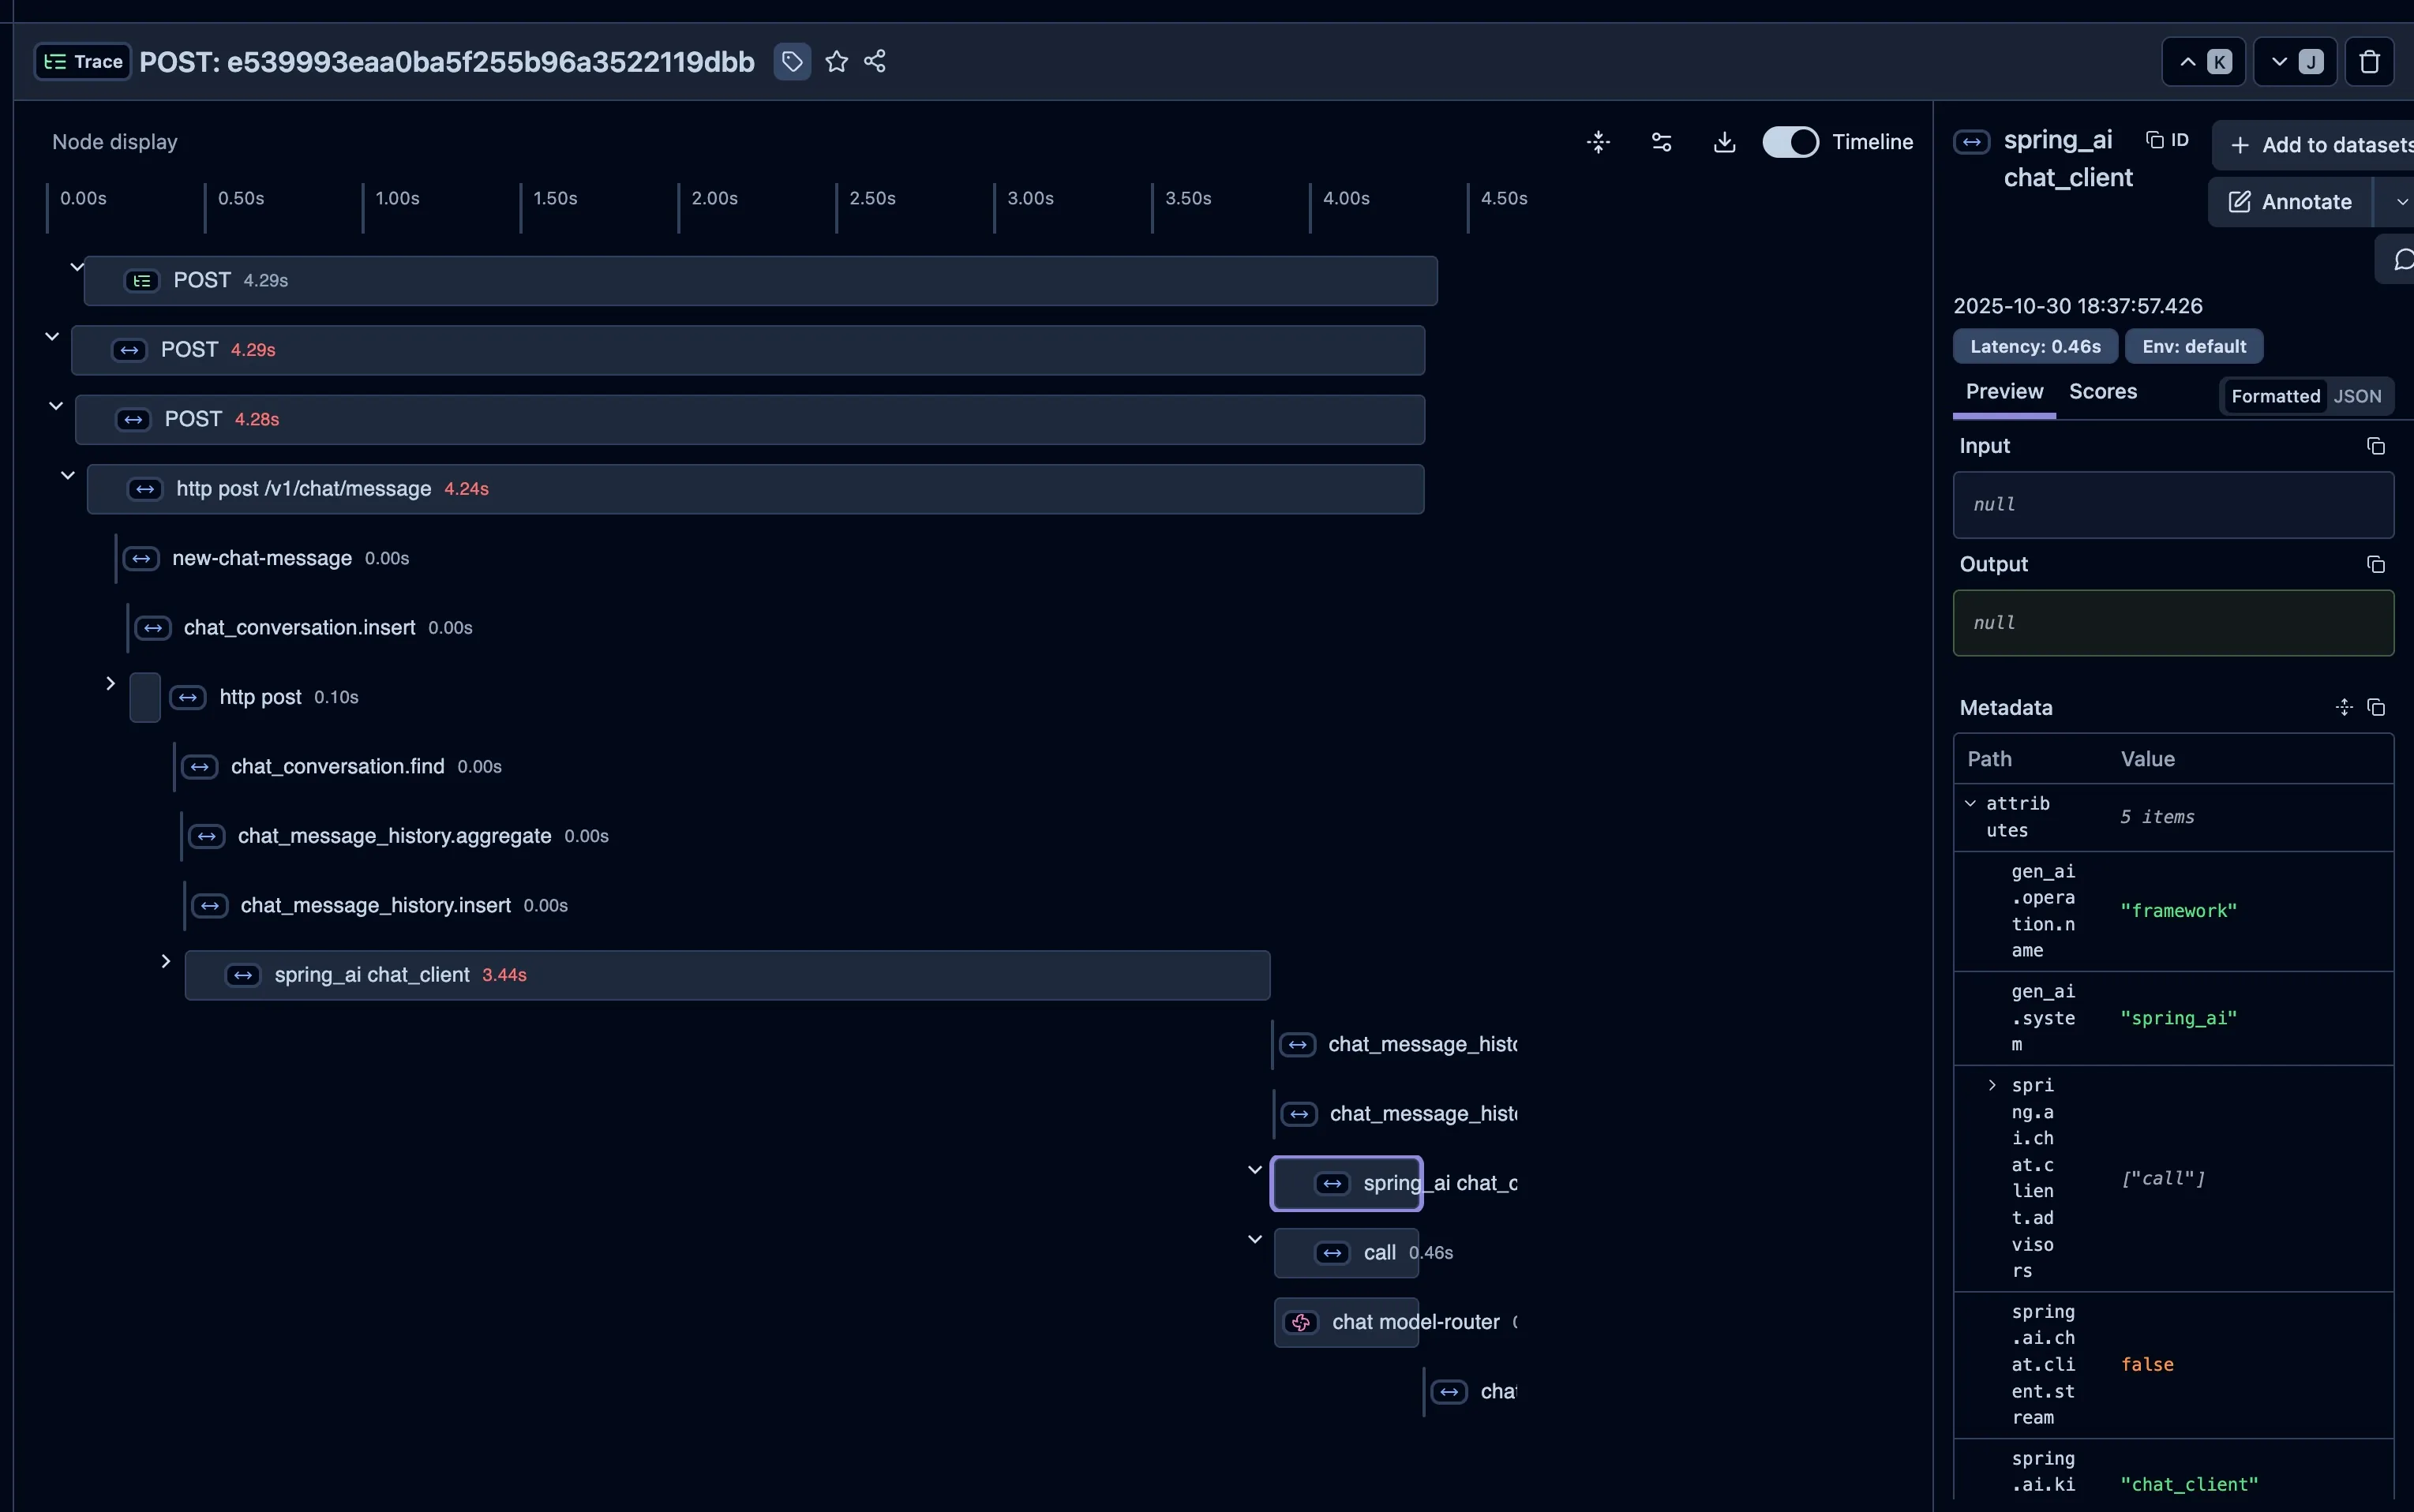Collapse the attributes metadata row
The height and width of the screenshot is (1512, 2414).
[x=1970, y=803]
